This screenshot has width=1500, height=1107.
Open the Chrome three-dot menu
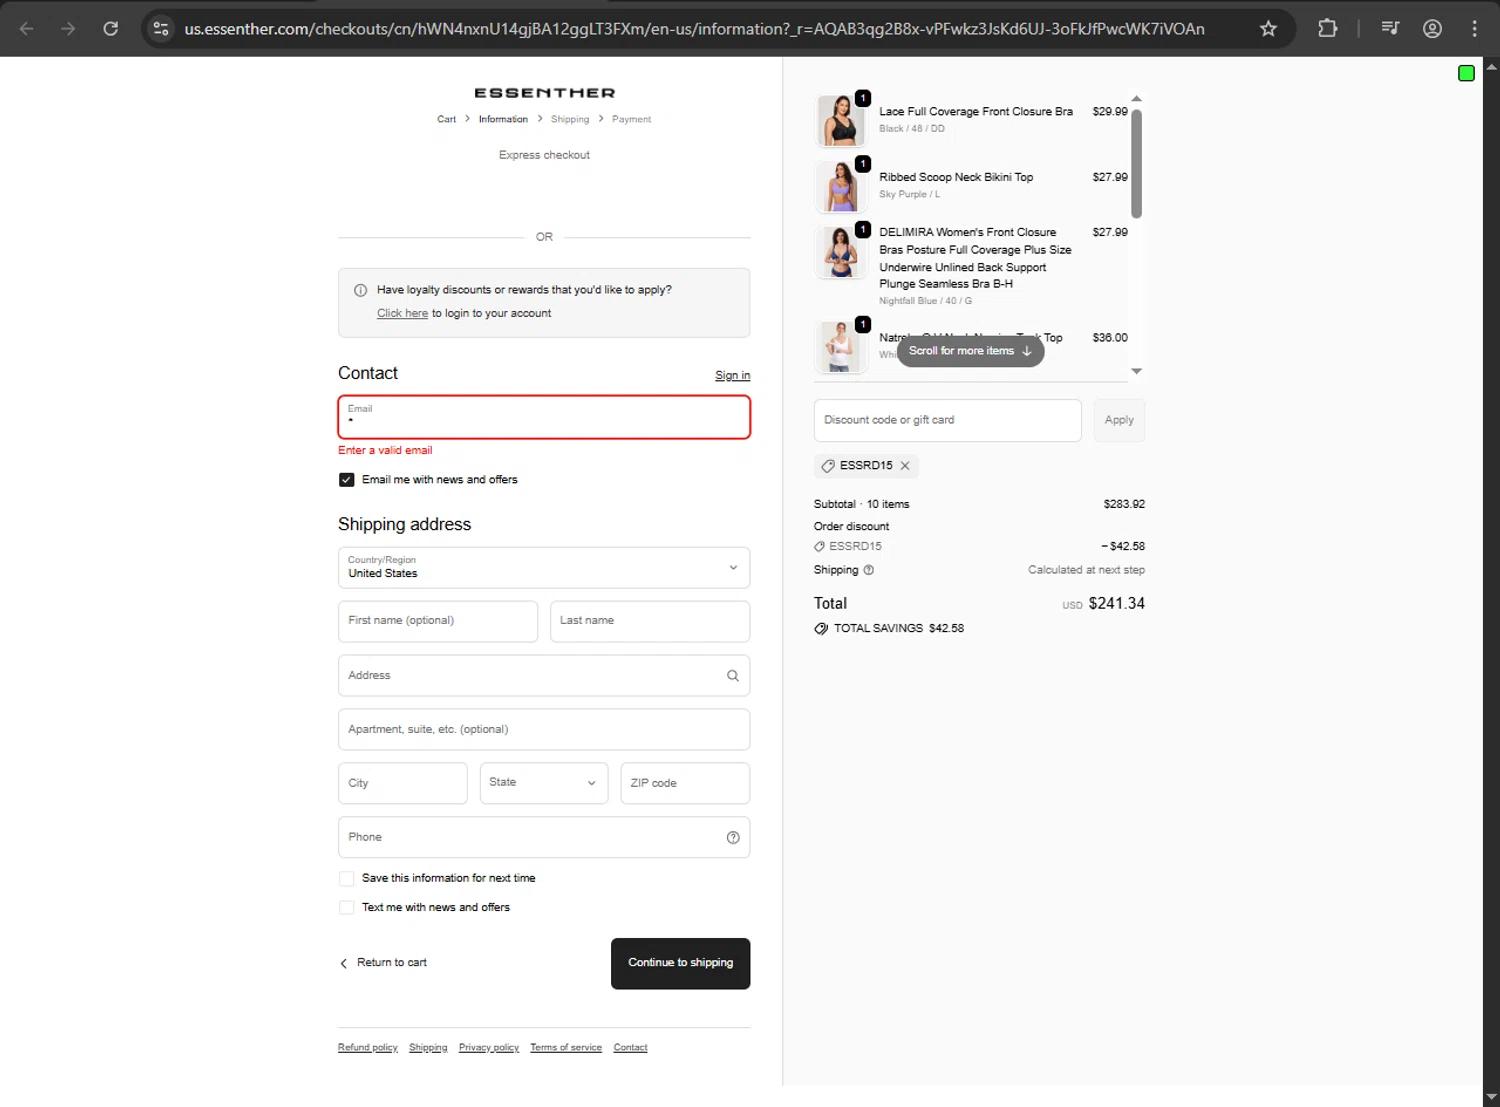(1474, 29)
